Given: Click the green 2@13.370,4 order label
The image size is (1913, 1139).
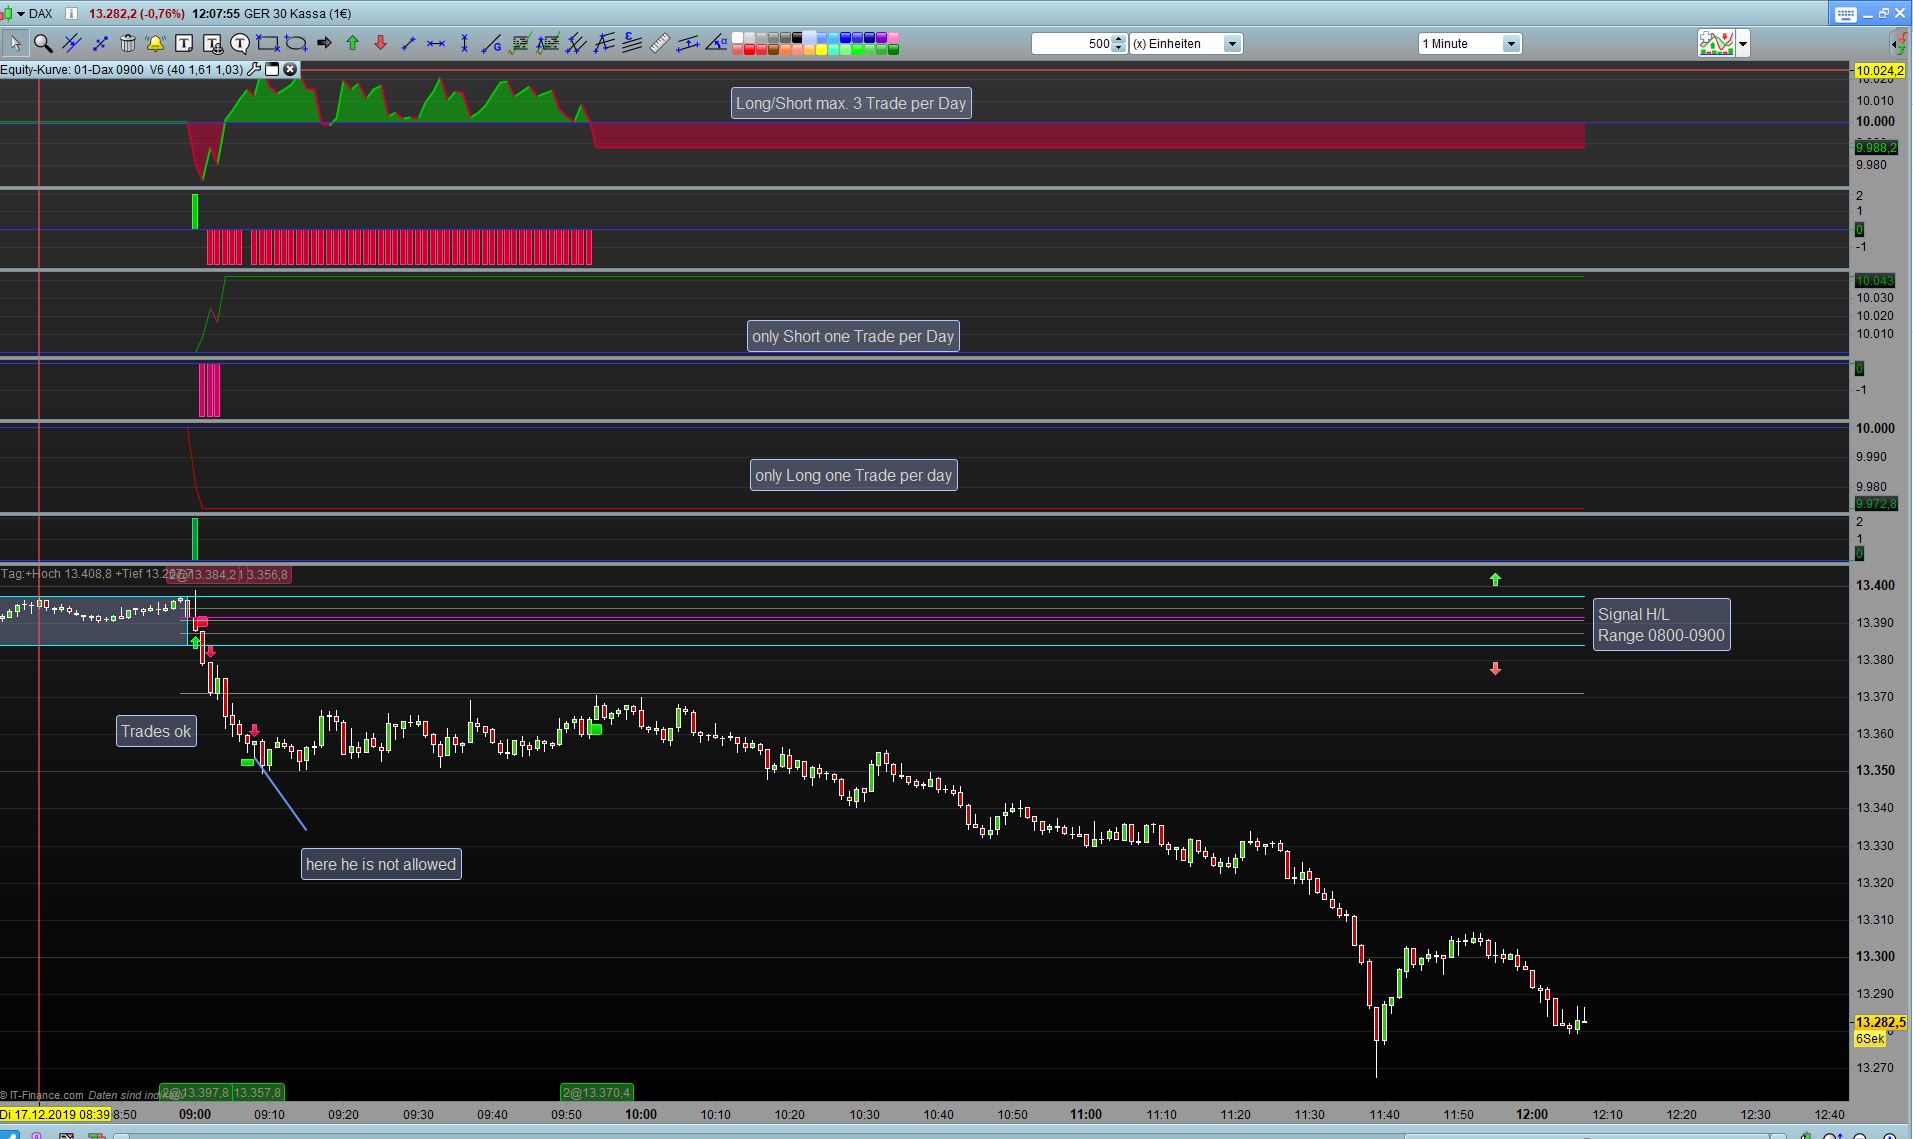Looking at the screenshot, I should click(597, 1093).
